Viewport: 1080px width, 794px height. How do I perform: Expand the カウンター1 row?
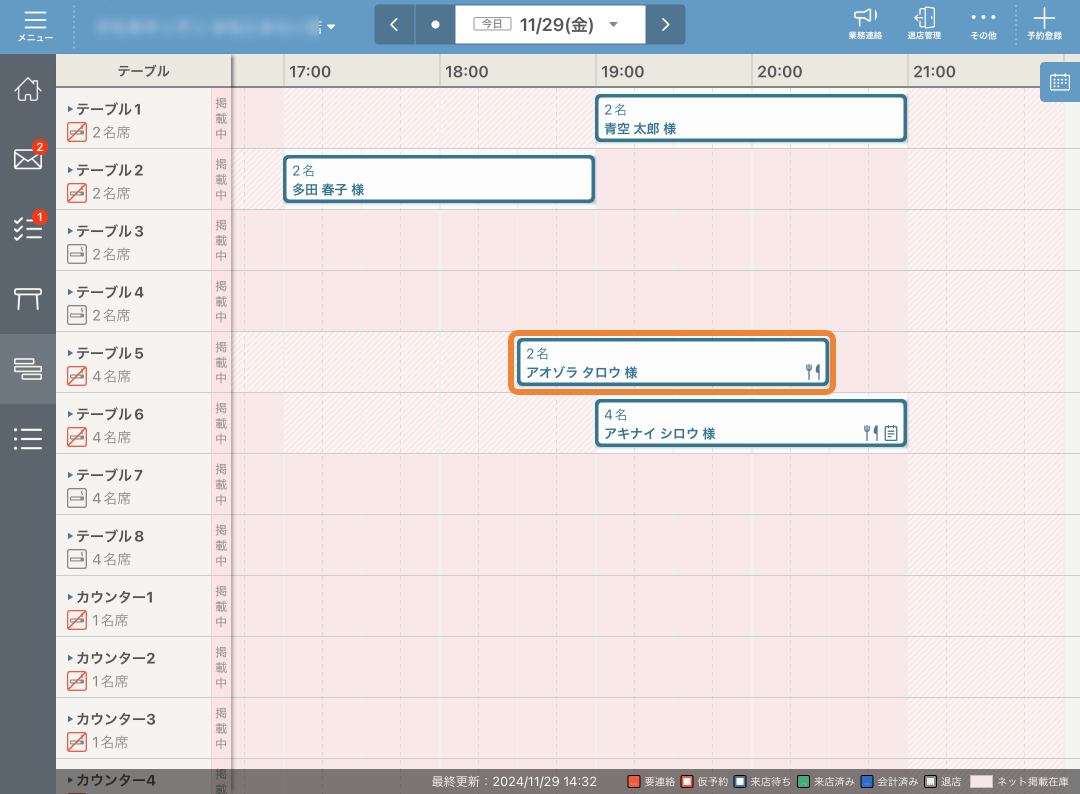(70, 597)
